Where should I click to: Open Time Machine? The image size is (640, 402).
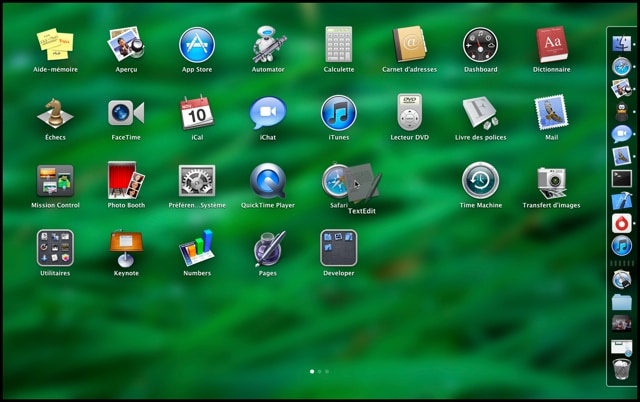(x=480, y=180)
